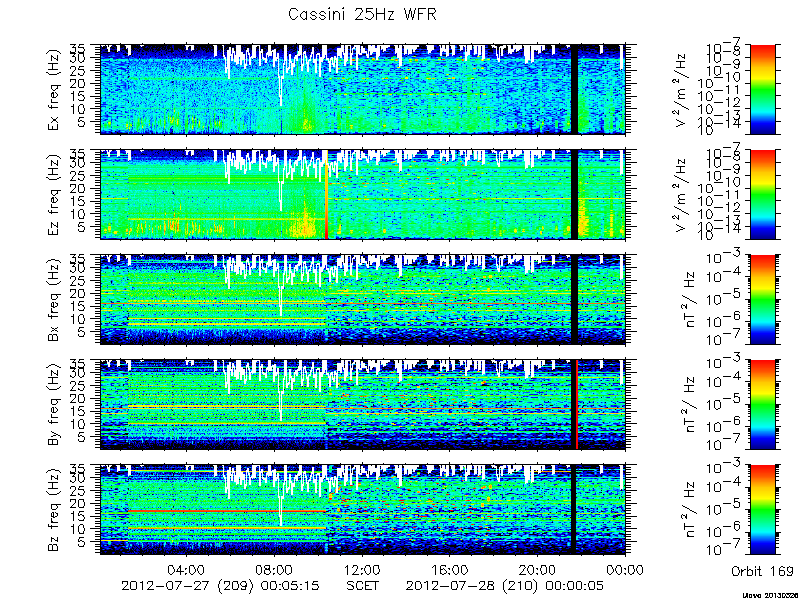Click the nT²/Hz unit label beside By color bar

click(x=689, y=405)
